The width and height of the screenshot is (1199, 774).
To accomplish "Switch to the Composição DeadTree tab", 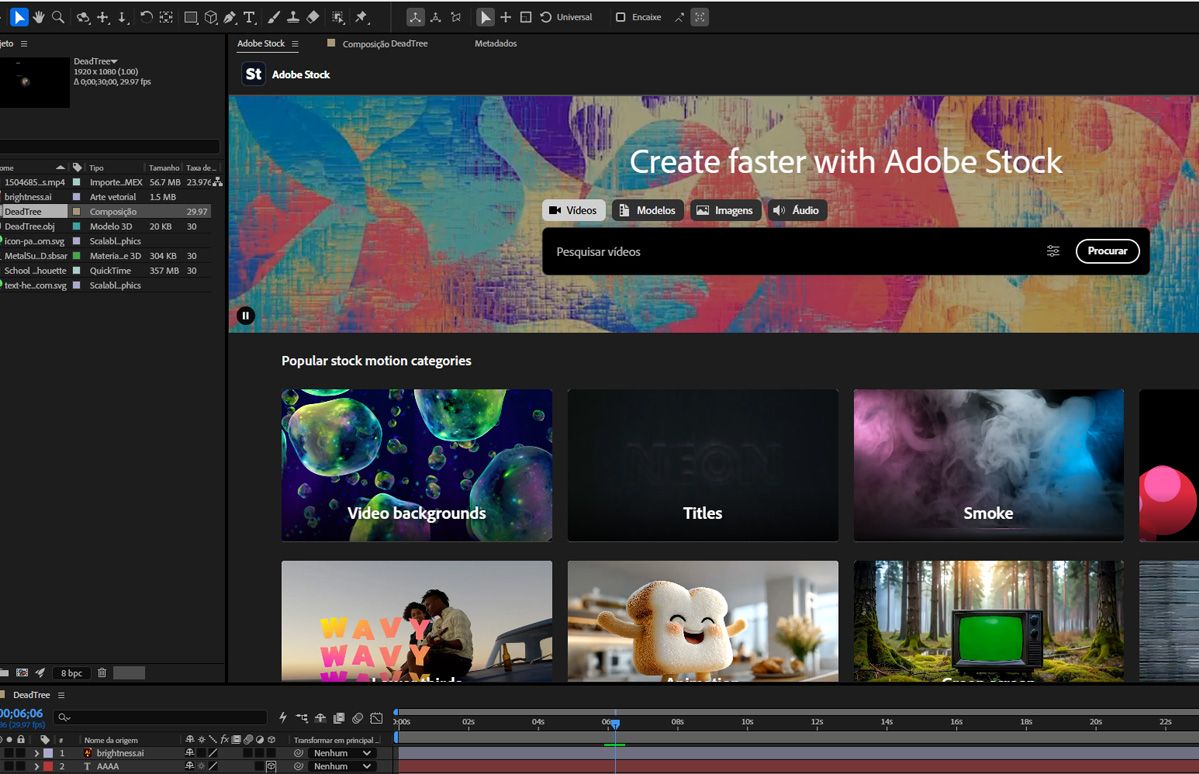I will pos(385,44).
